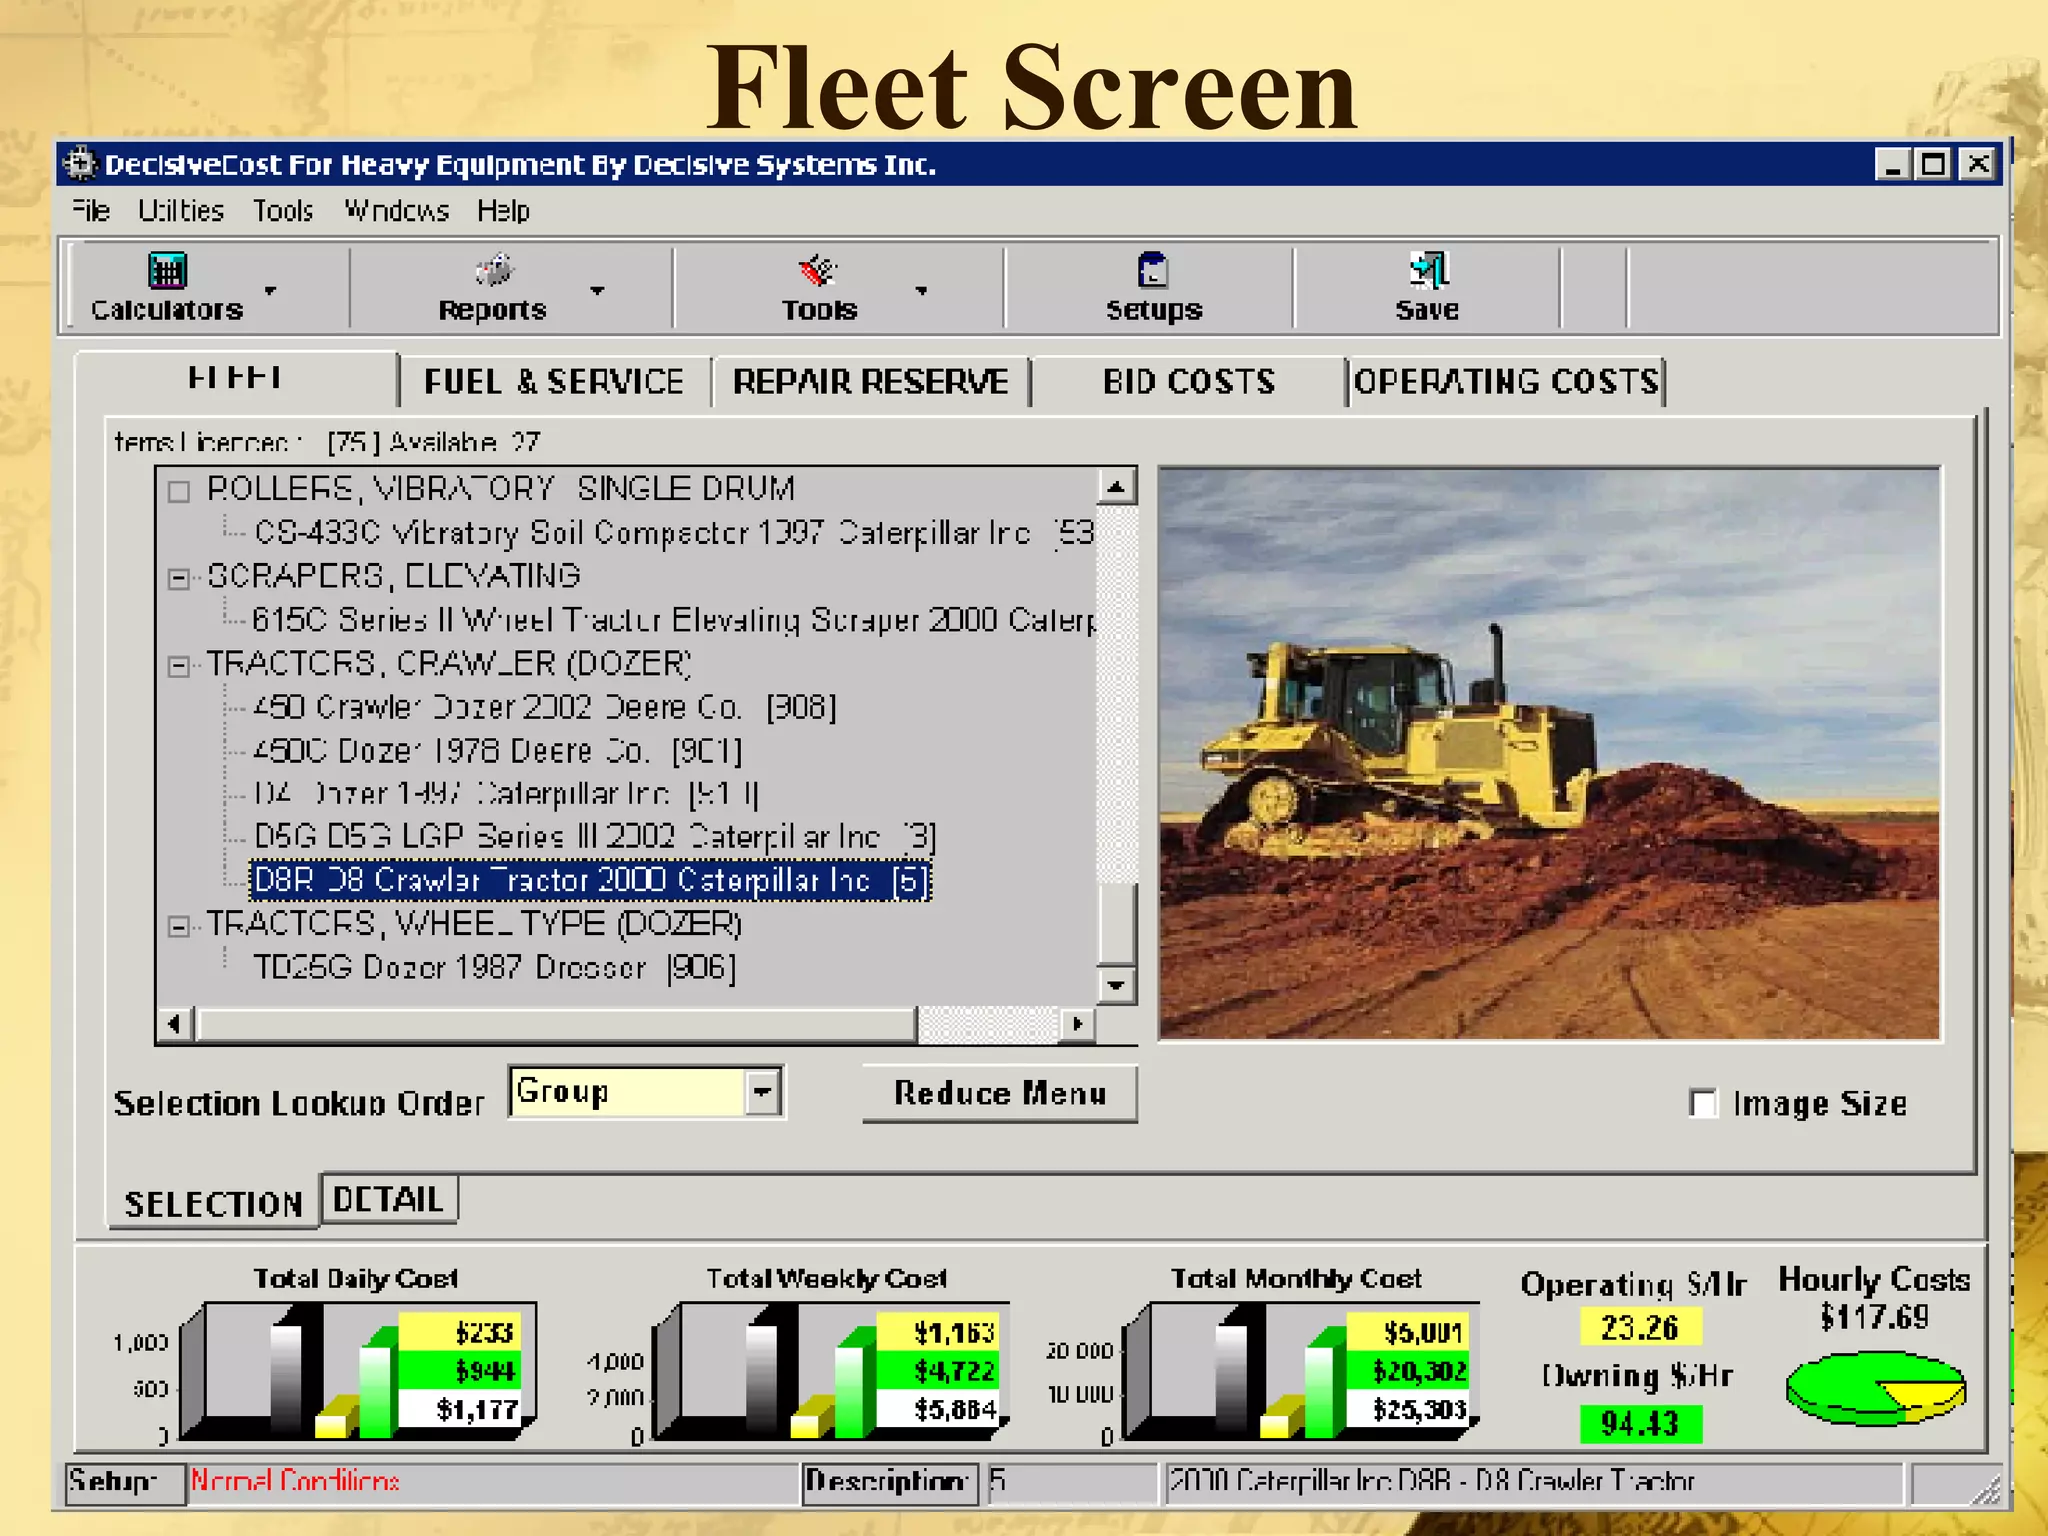Click the Save toolbar icon

pyautogui.click(x=1428, y=271)
